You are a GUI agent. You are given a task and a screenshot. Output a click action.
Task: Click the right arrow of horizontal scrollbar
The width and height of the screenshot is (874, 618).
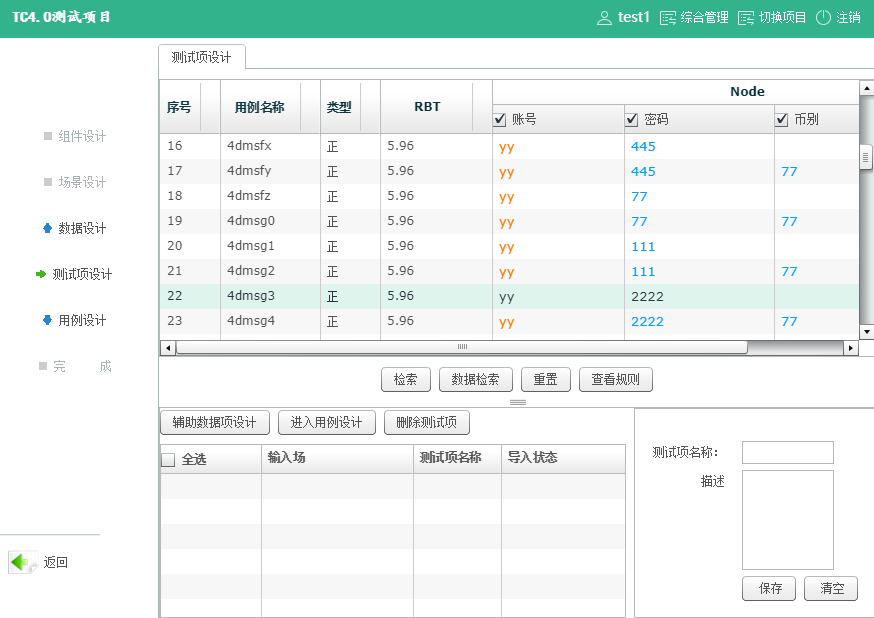point(851,348)
